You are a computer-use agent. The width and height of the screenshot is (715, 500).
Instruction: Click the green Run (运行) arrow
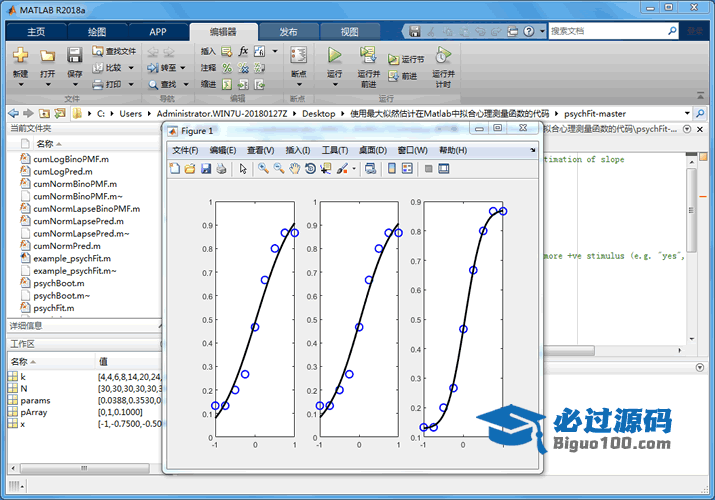(x=334, y=55)
